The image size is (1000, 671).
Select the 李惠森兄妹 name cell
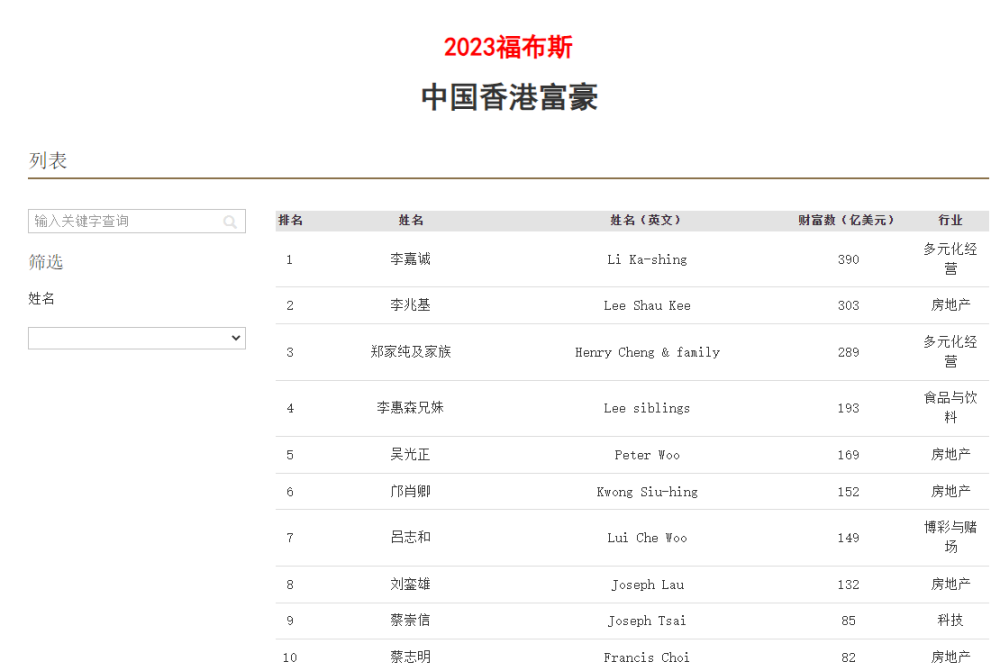pyautogui.click(x=411, y=408)
